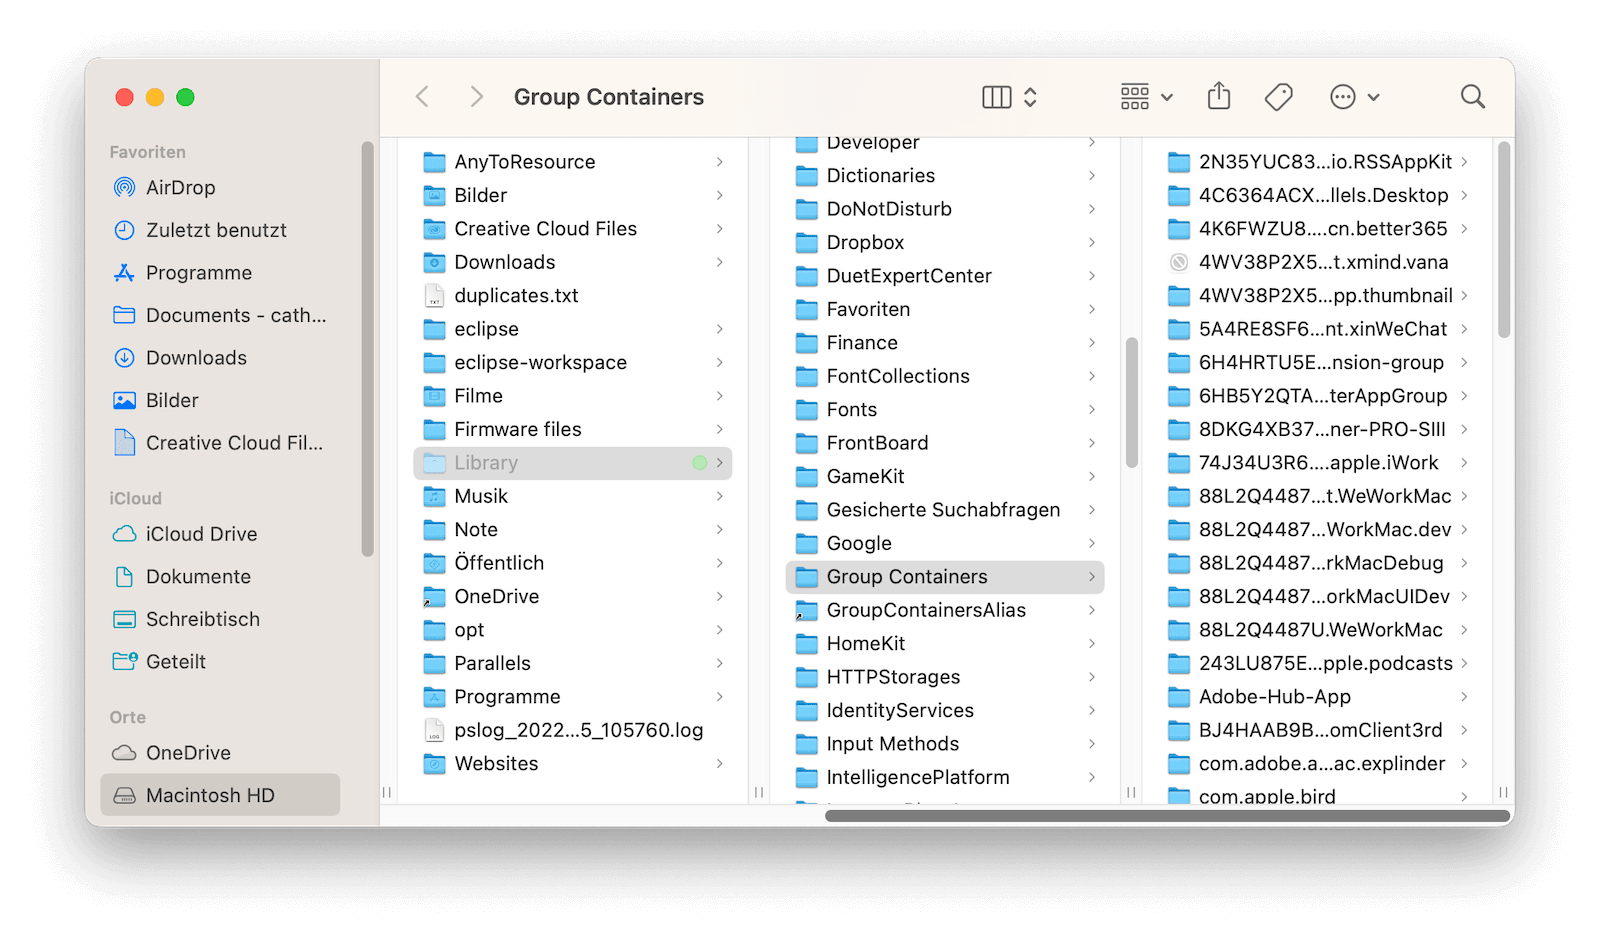
Task: Select the HTTPStorages folder
Action: pyautogui.click(x=945, y=677)
